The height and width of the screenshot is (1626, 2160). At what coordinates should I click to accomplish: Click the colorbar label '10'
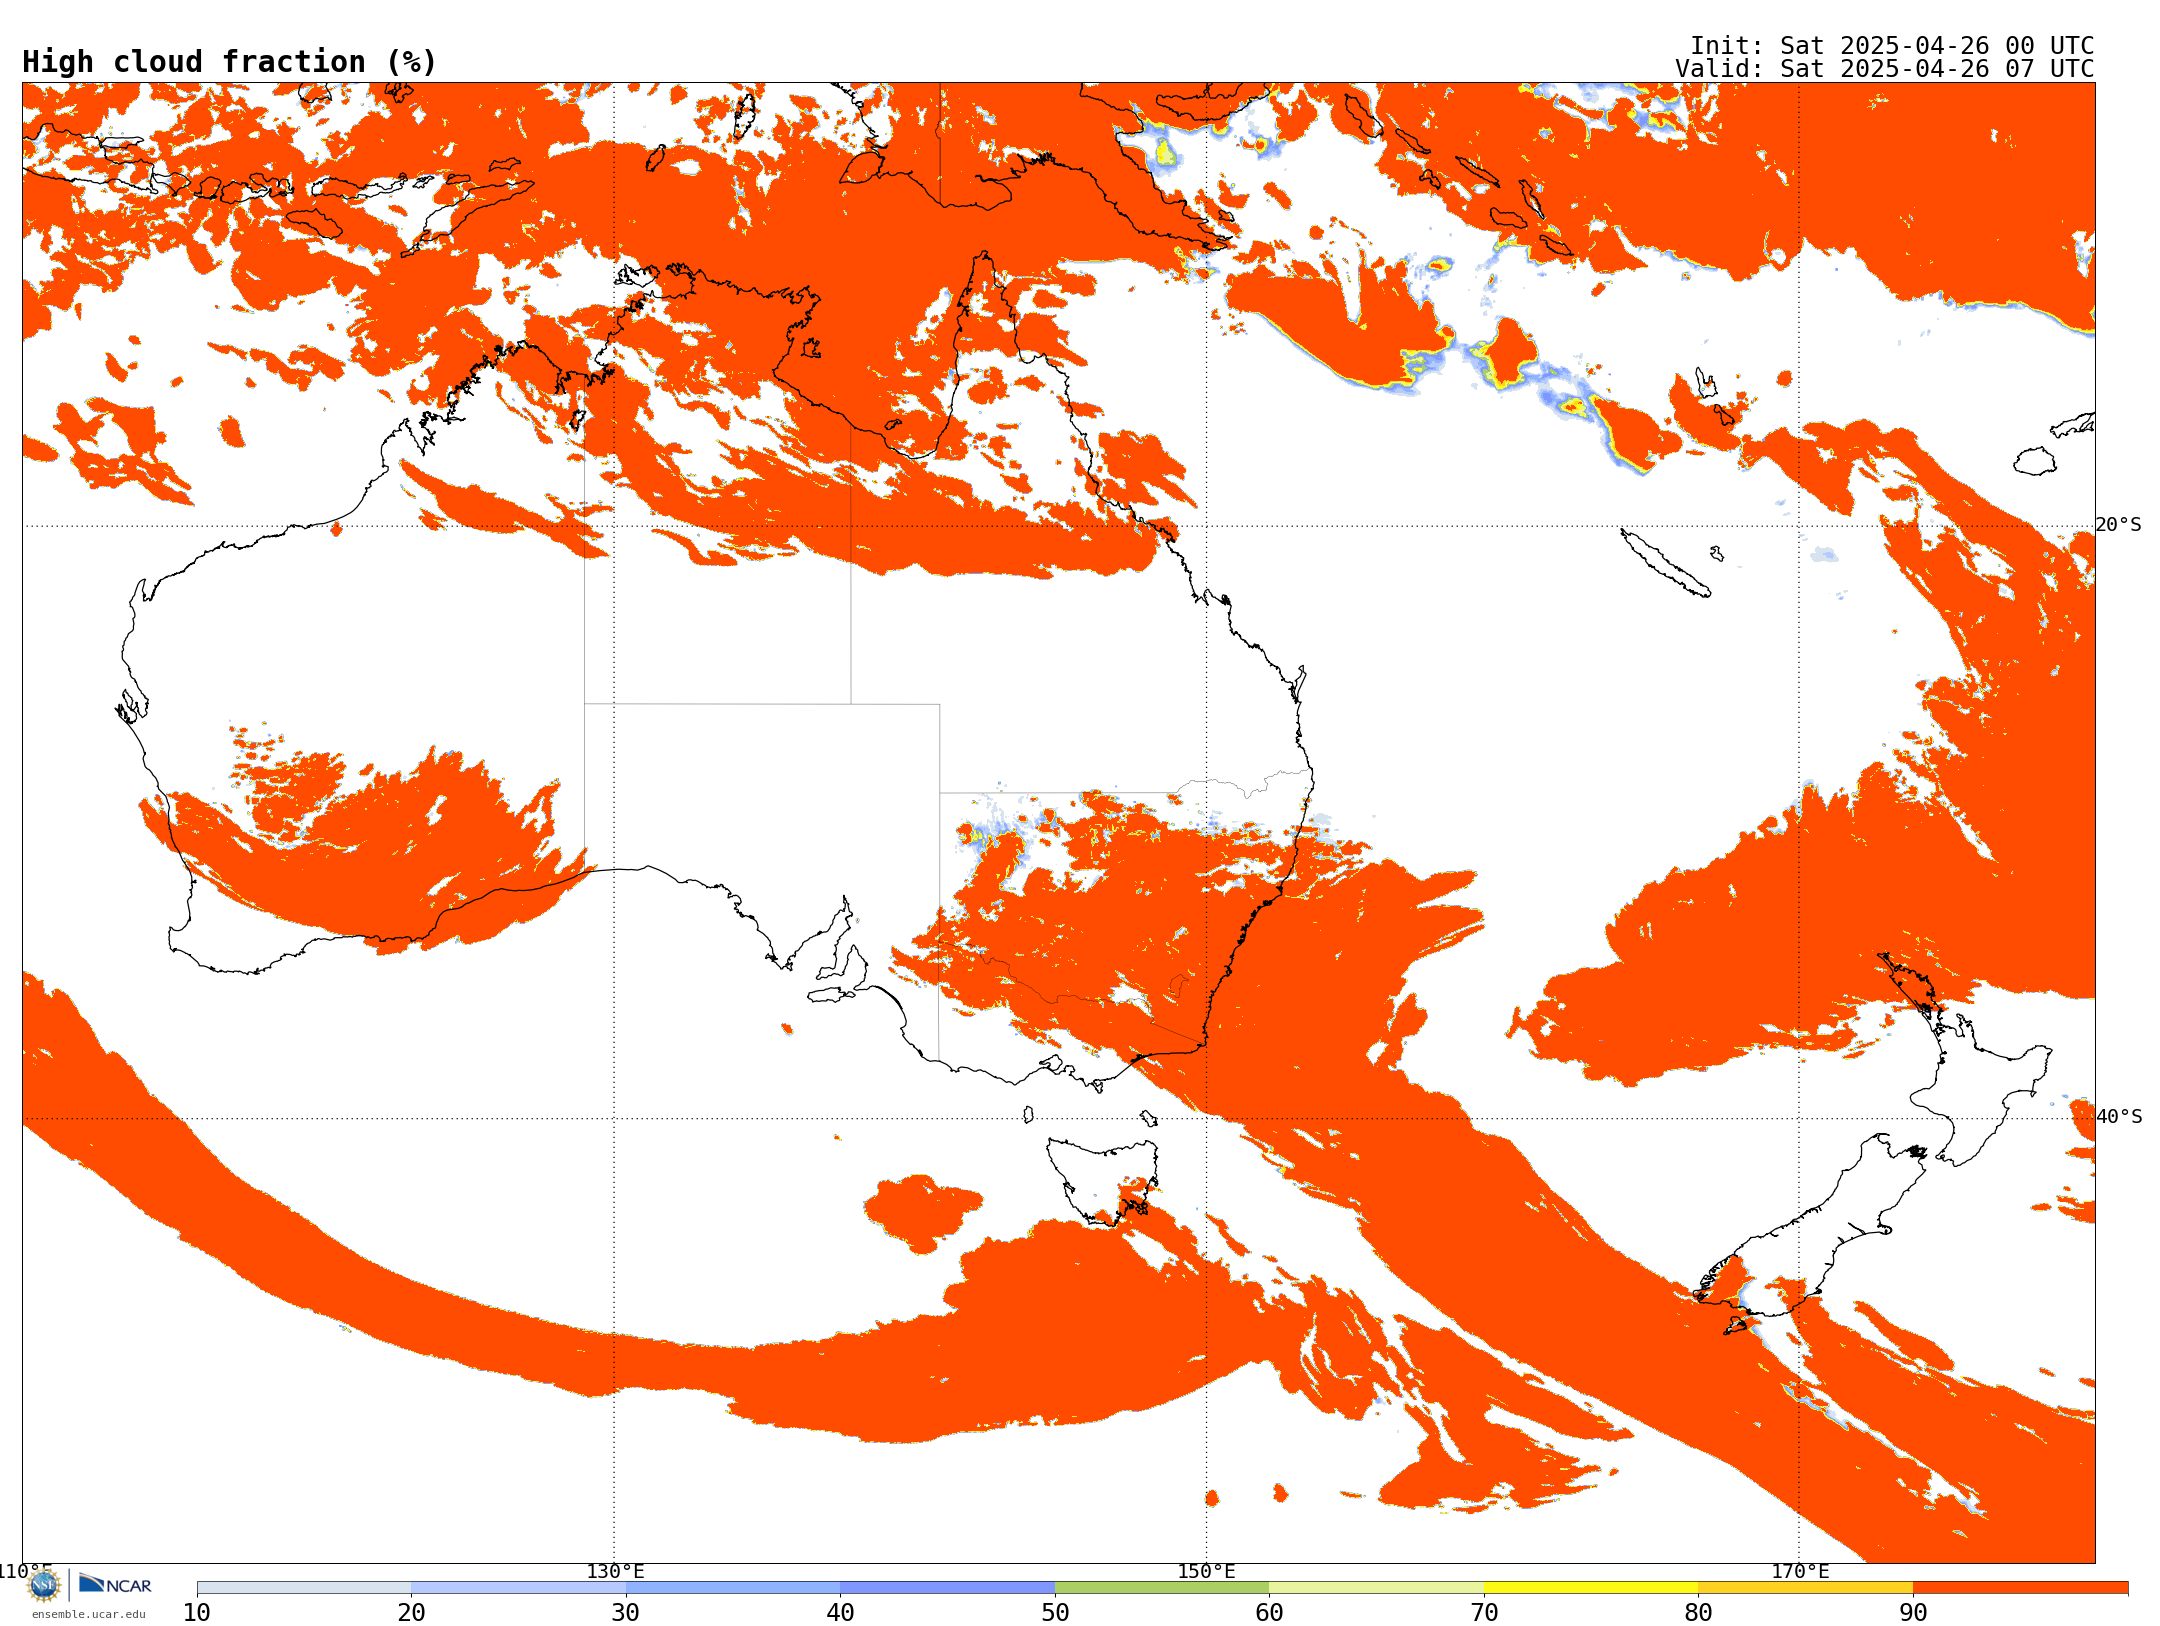(197, 1613)
